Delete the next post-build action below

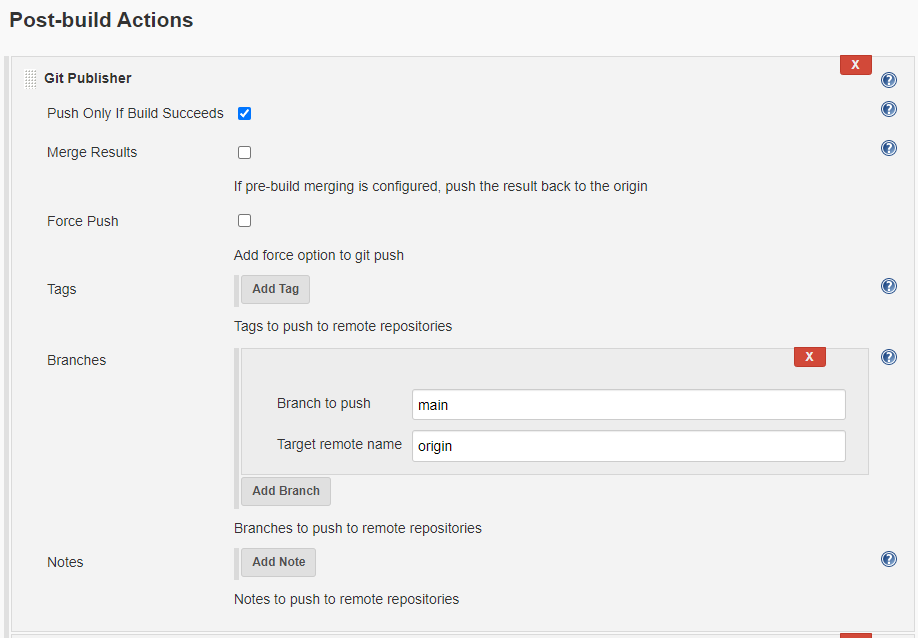click(x=855, y=635)
